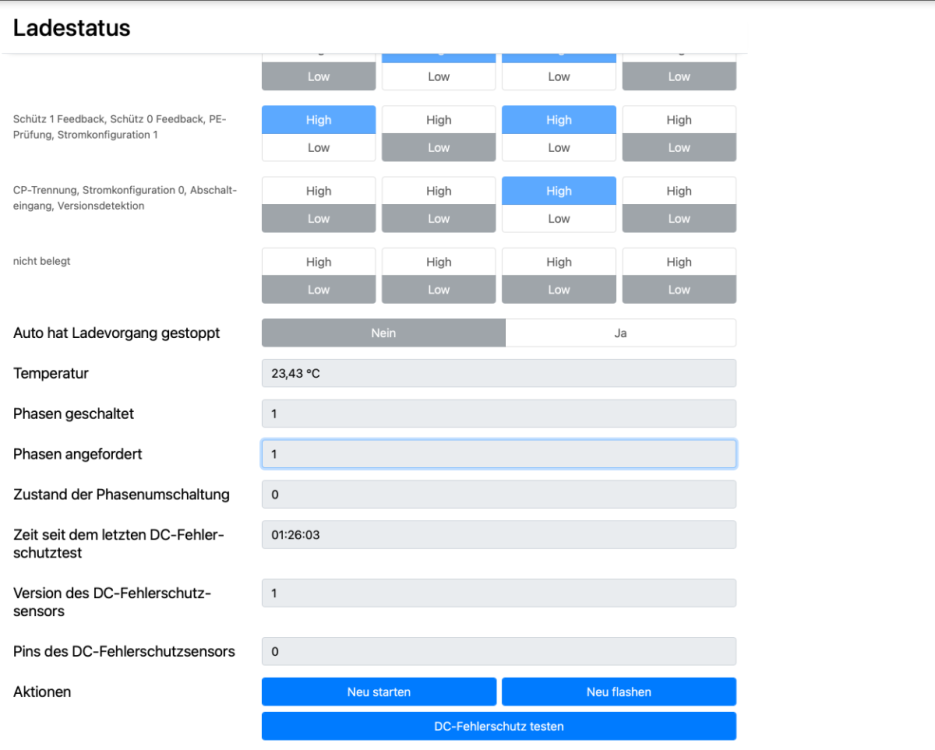Select Ja for Auto hat Ladevorgang gestoppt
The height and width of the screenshot is (750, 935).
[620, 333]
